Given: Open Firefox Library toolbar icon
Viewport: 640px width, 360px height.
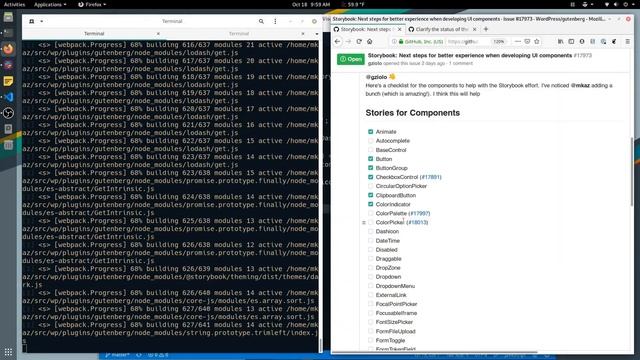Looking at the screenshot, I should click(560, 41).
